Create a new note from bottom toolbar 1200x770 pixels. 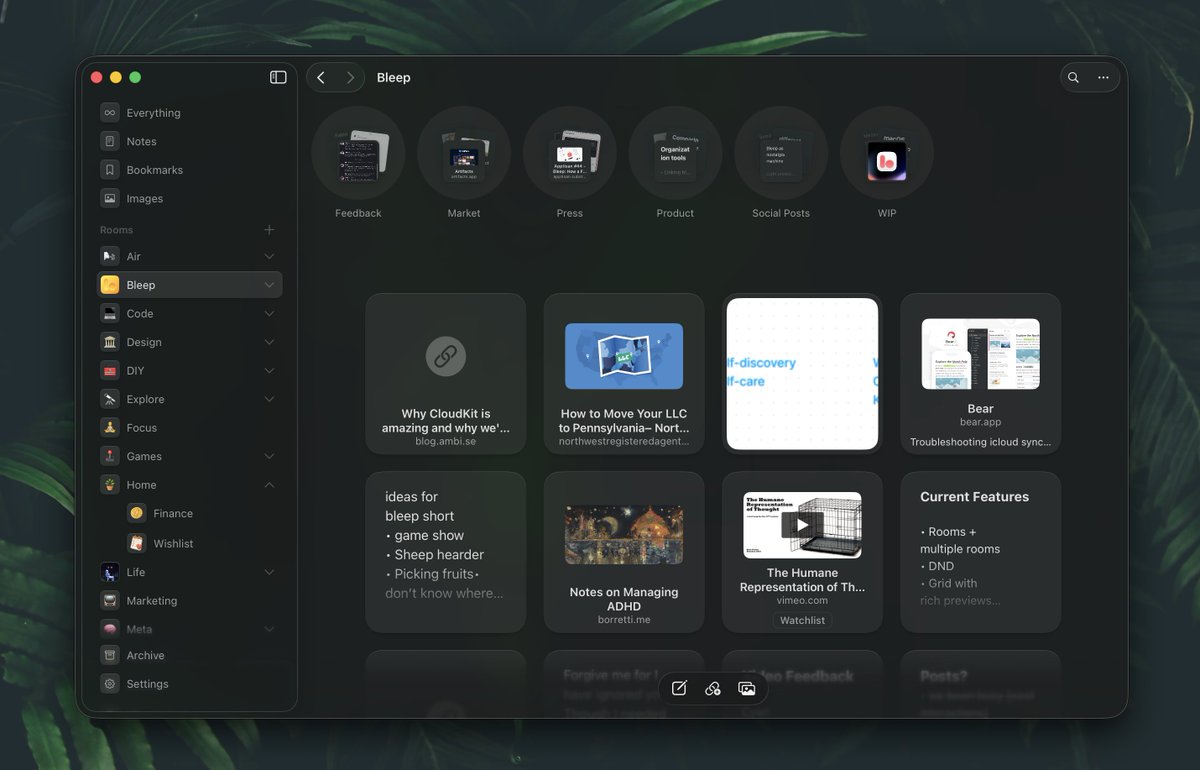tap(679, 688)
